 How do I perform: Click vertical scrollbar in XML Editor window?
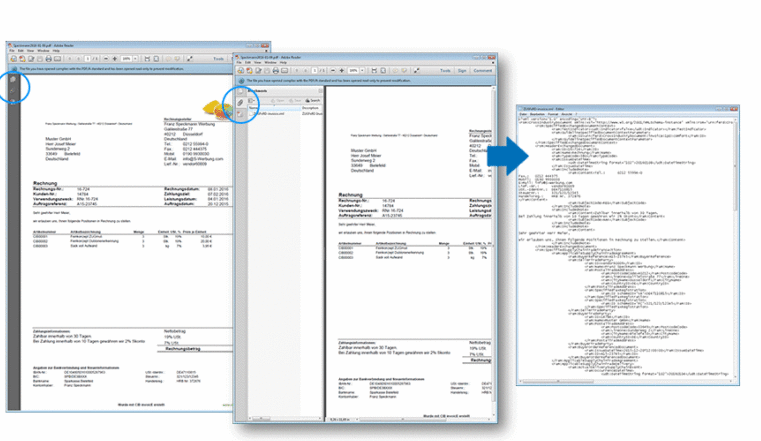pyautogui.click(x=736, y=247)
